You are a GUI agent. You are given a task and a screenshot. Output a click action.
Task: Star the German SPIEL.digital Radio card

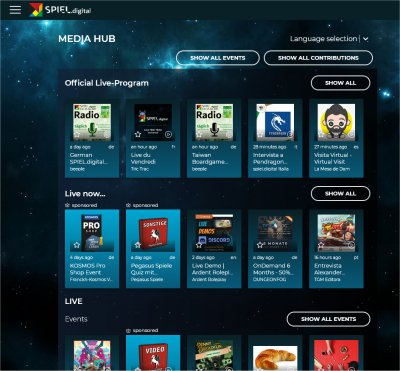[x=77, y=134]
